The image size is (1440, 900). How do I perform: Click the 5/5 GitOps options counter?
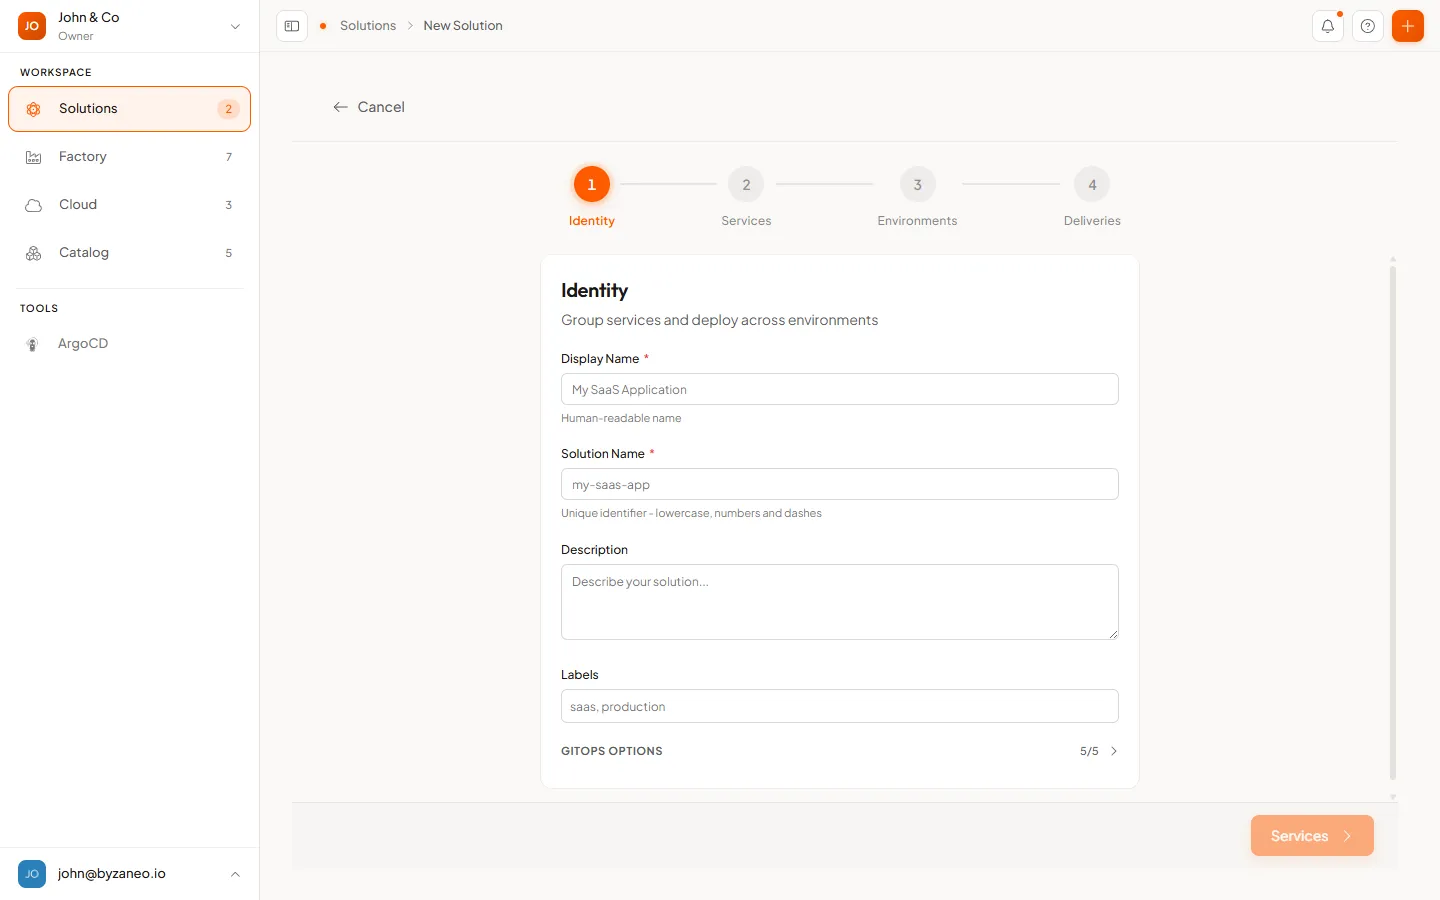click(1089, 751)
